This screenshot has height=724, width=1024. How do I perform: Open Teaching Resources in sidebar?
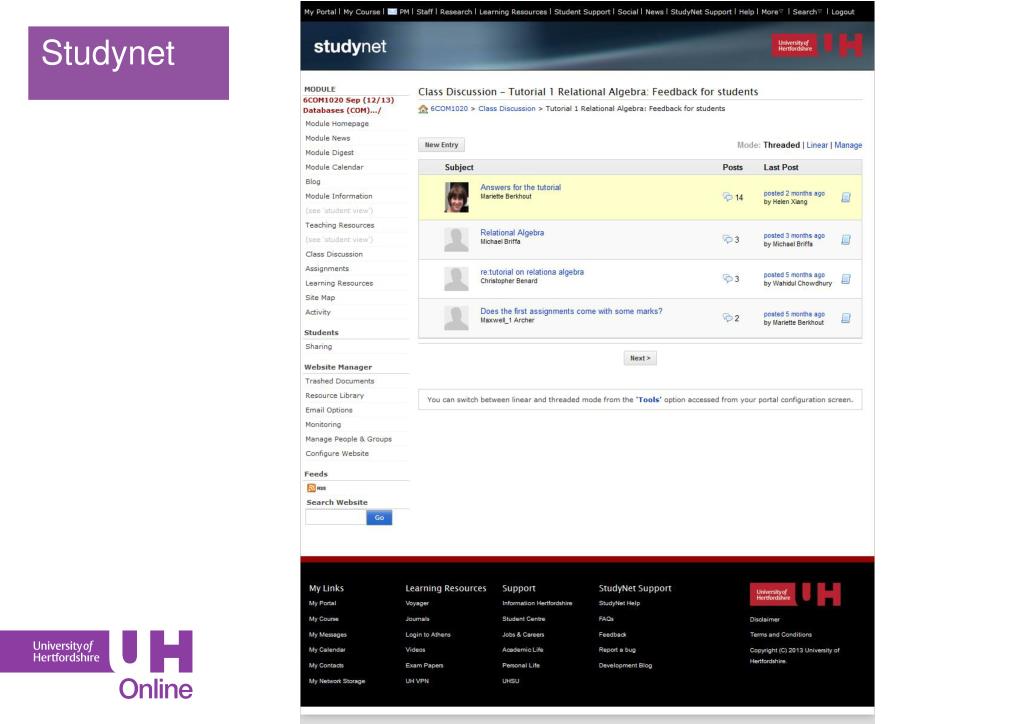click(x=340, y=225)
